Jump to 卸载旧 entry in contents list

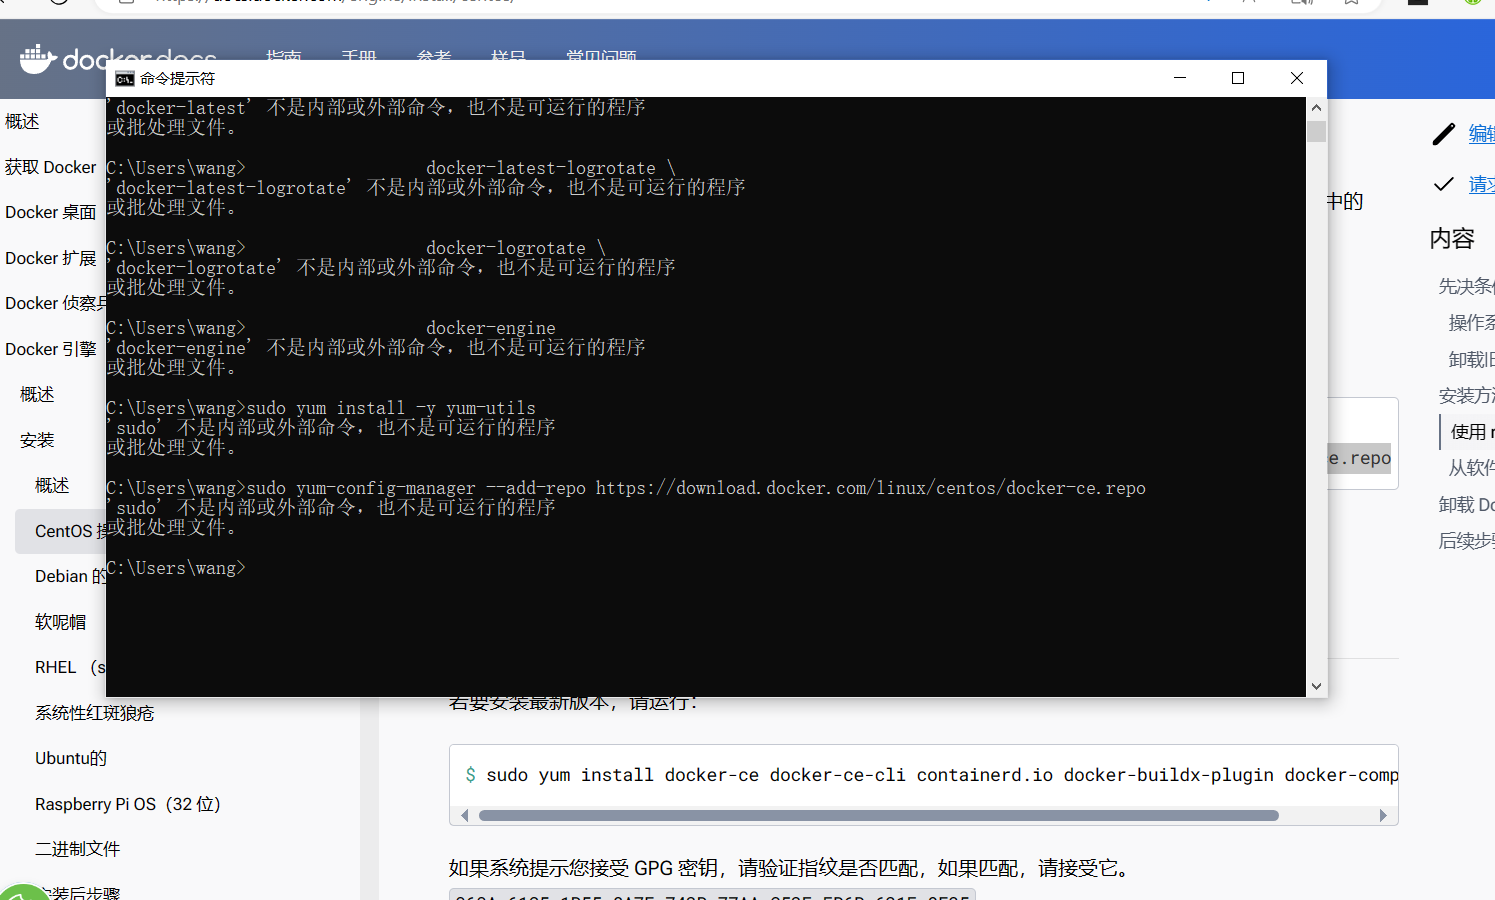(1471, 359)
